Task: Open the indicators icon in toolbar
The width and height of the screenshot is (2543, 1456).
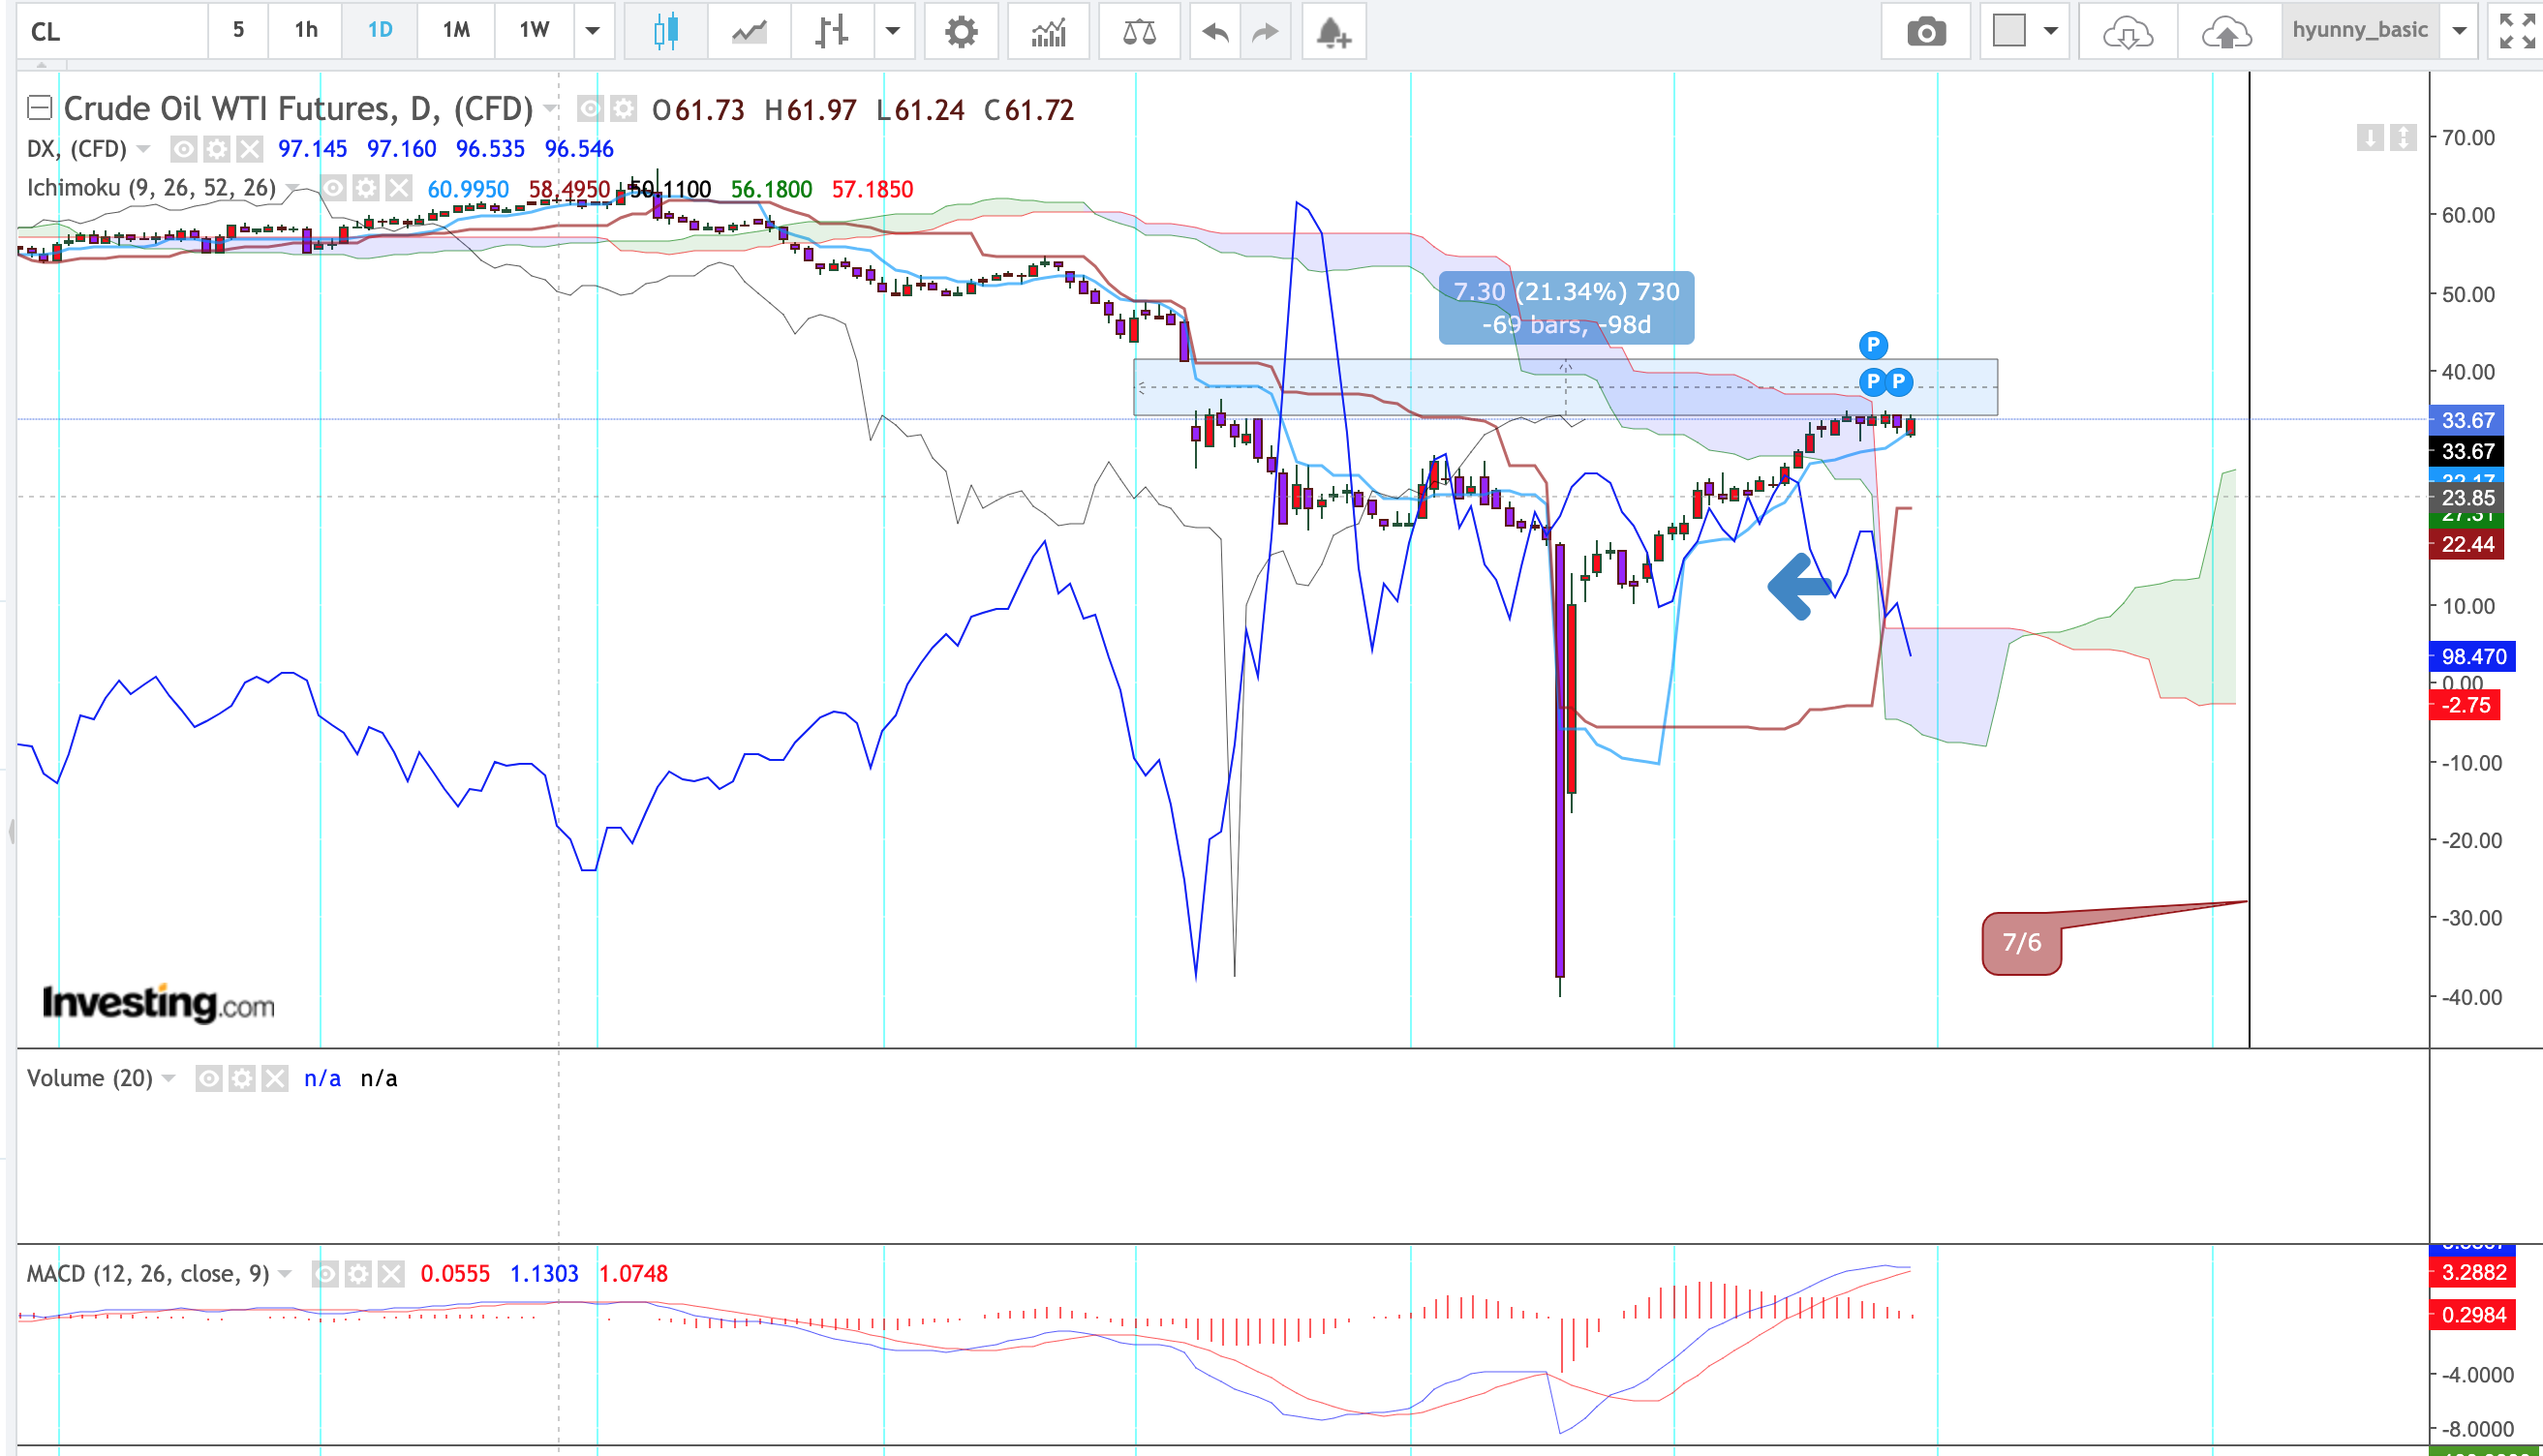Action: pyautogui.click(x=1048, y=31)
